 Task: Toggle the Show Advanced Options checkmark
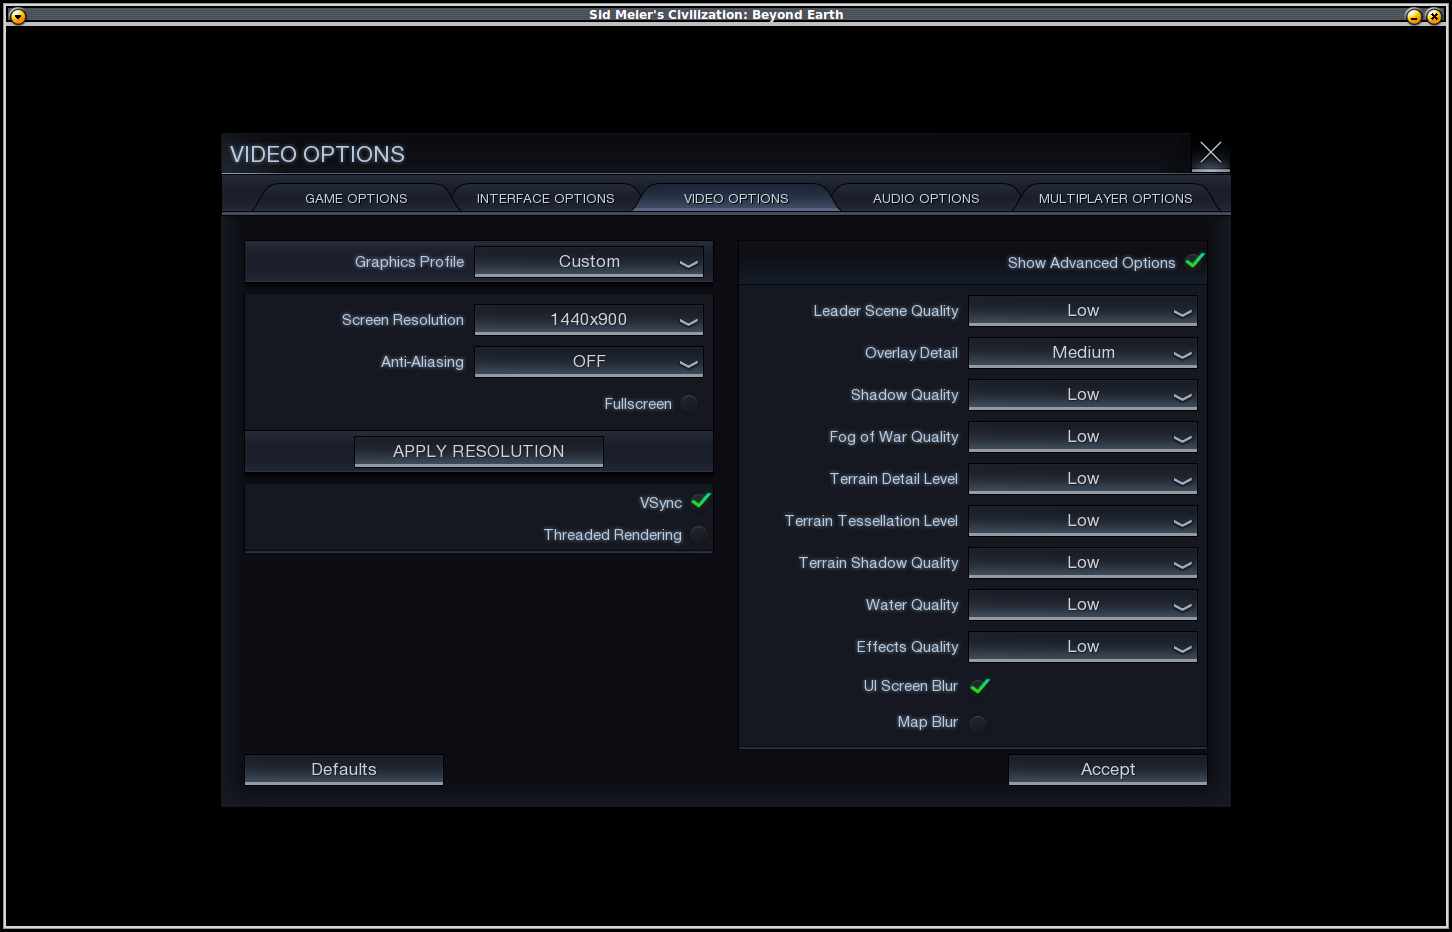(x=1194, y=261)
